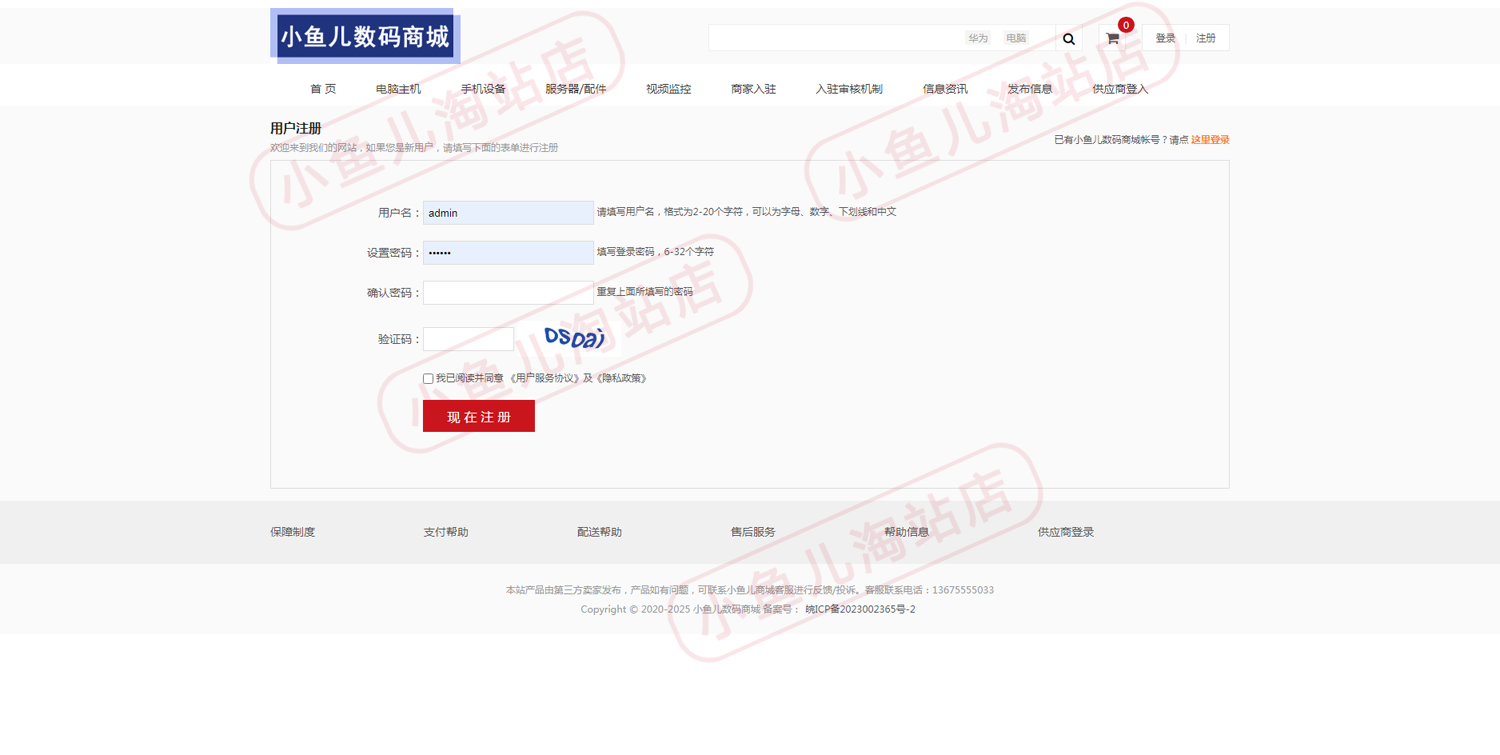
Task: Open 支付帮助 footer link
Action: [446, 532]
